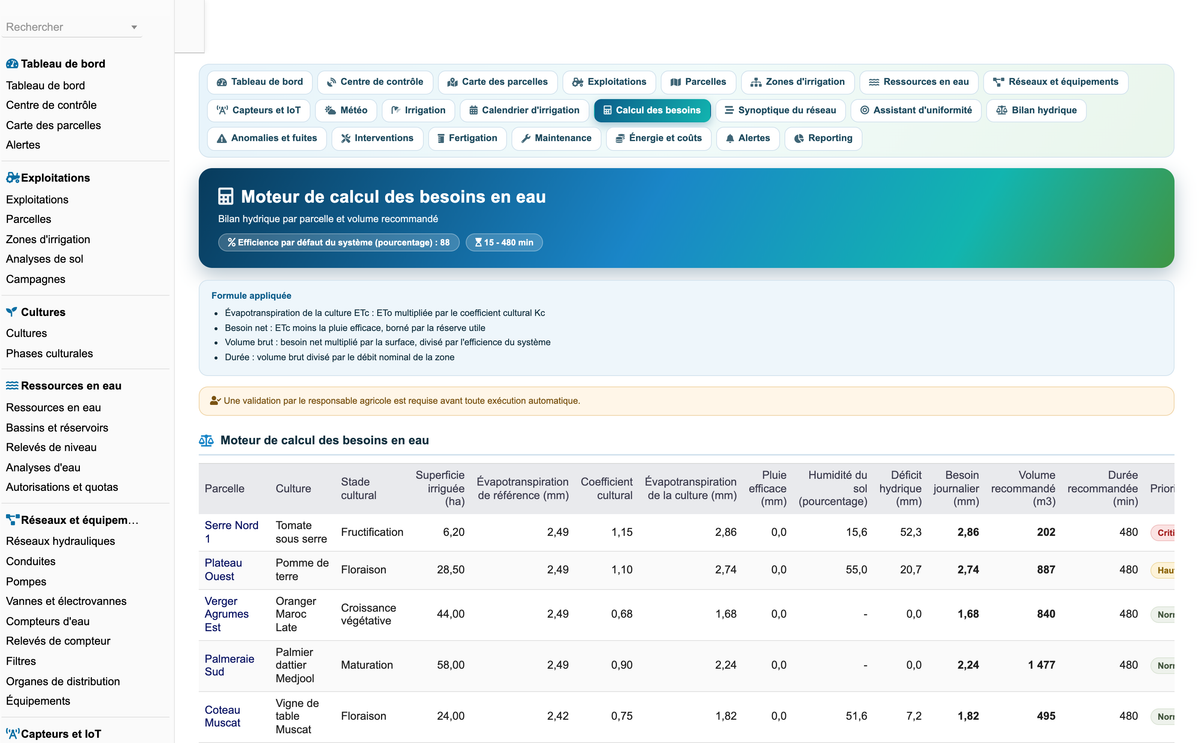Open Centre de contrôle tab

(x=375, y=82)
